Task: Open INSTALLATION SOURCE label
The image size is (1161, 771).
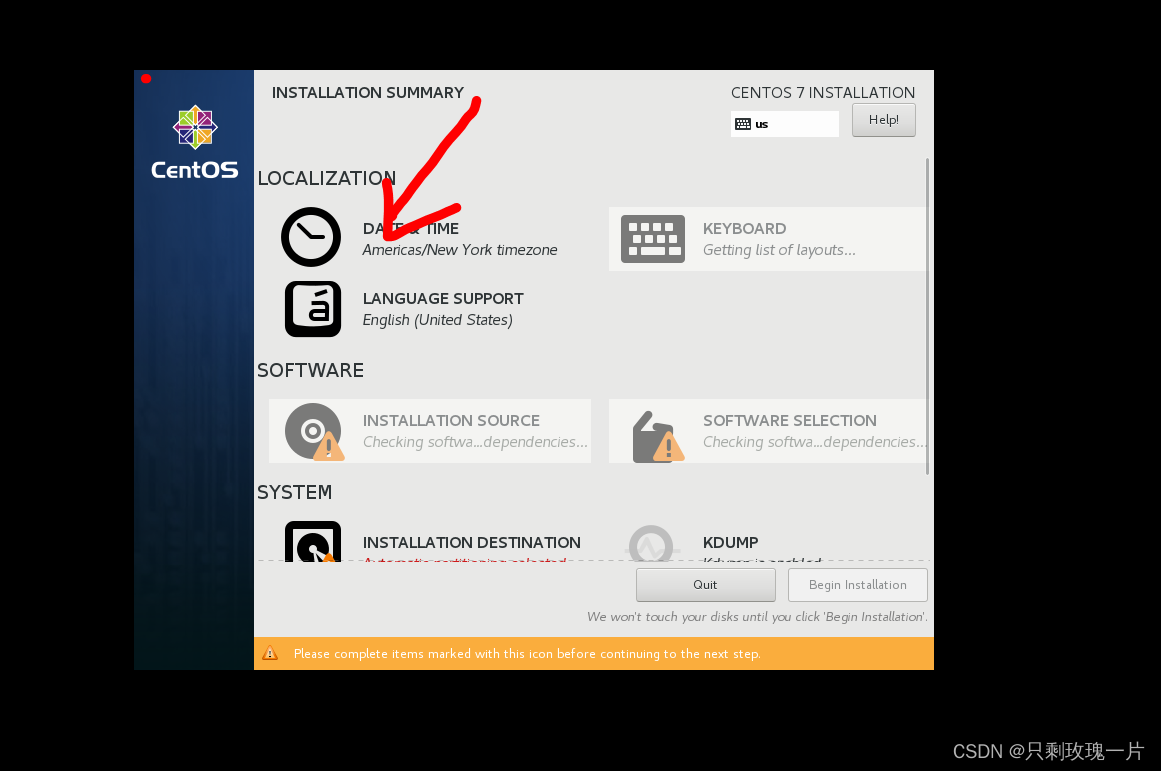Action: pyautogui.click(x=451, y=421)
